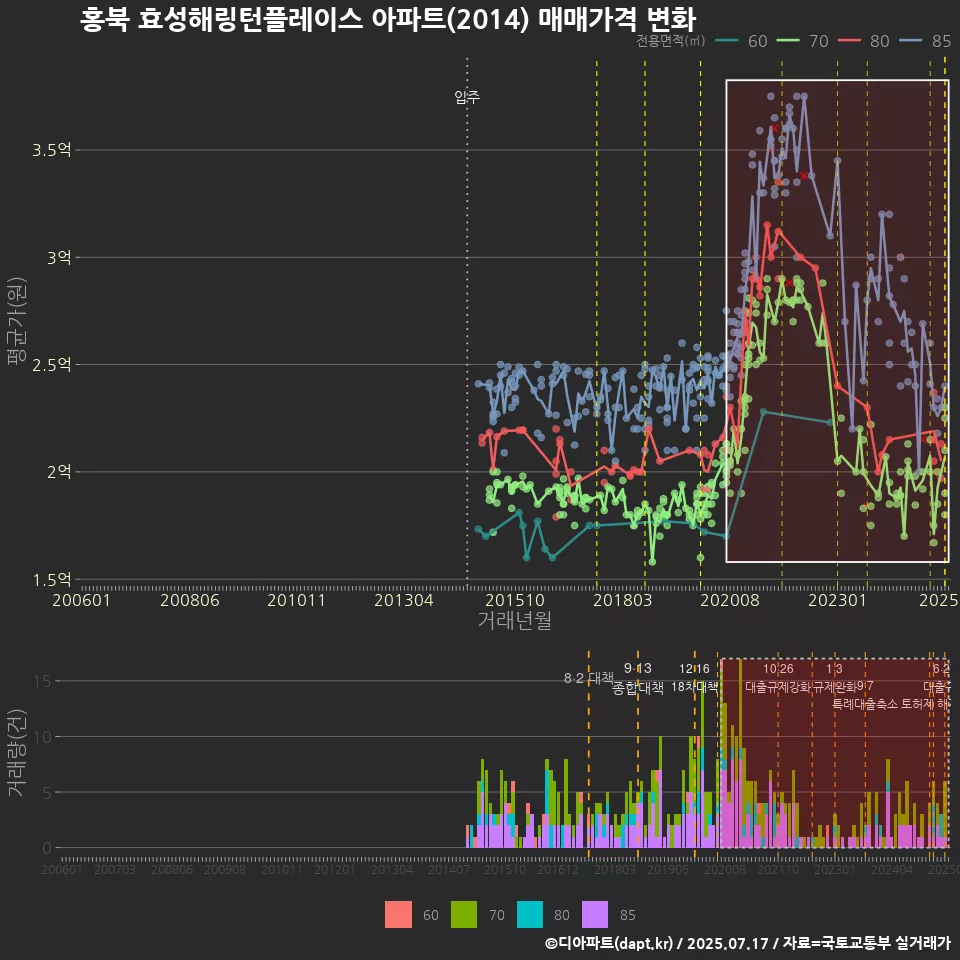Click the 202301 price chart x-axis label

[838, 600]
